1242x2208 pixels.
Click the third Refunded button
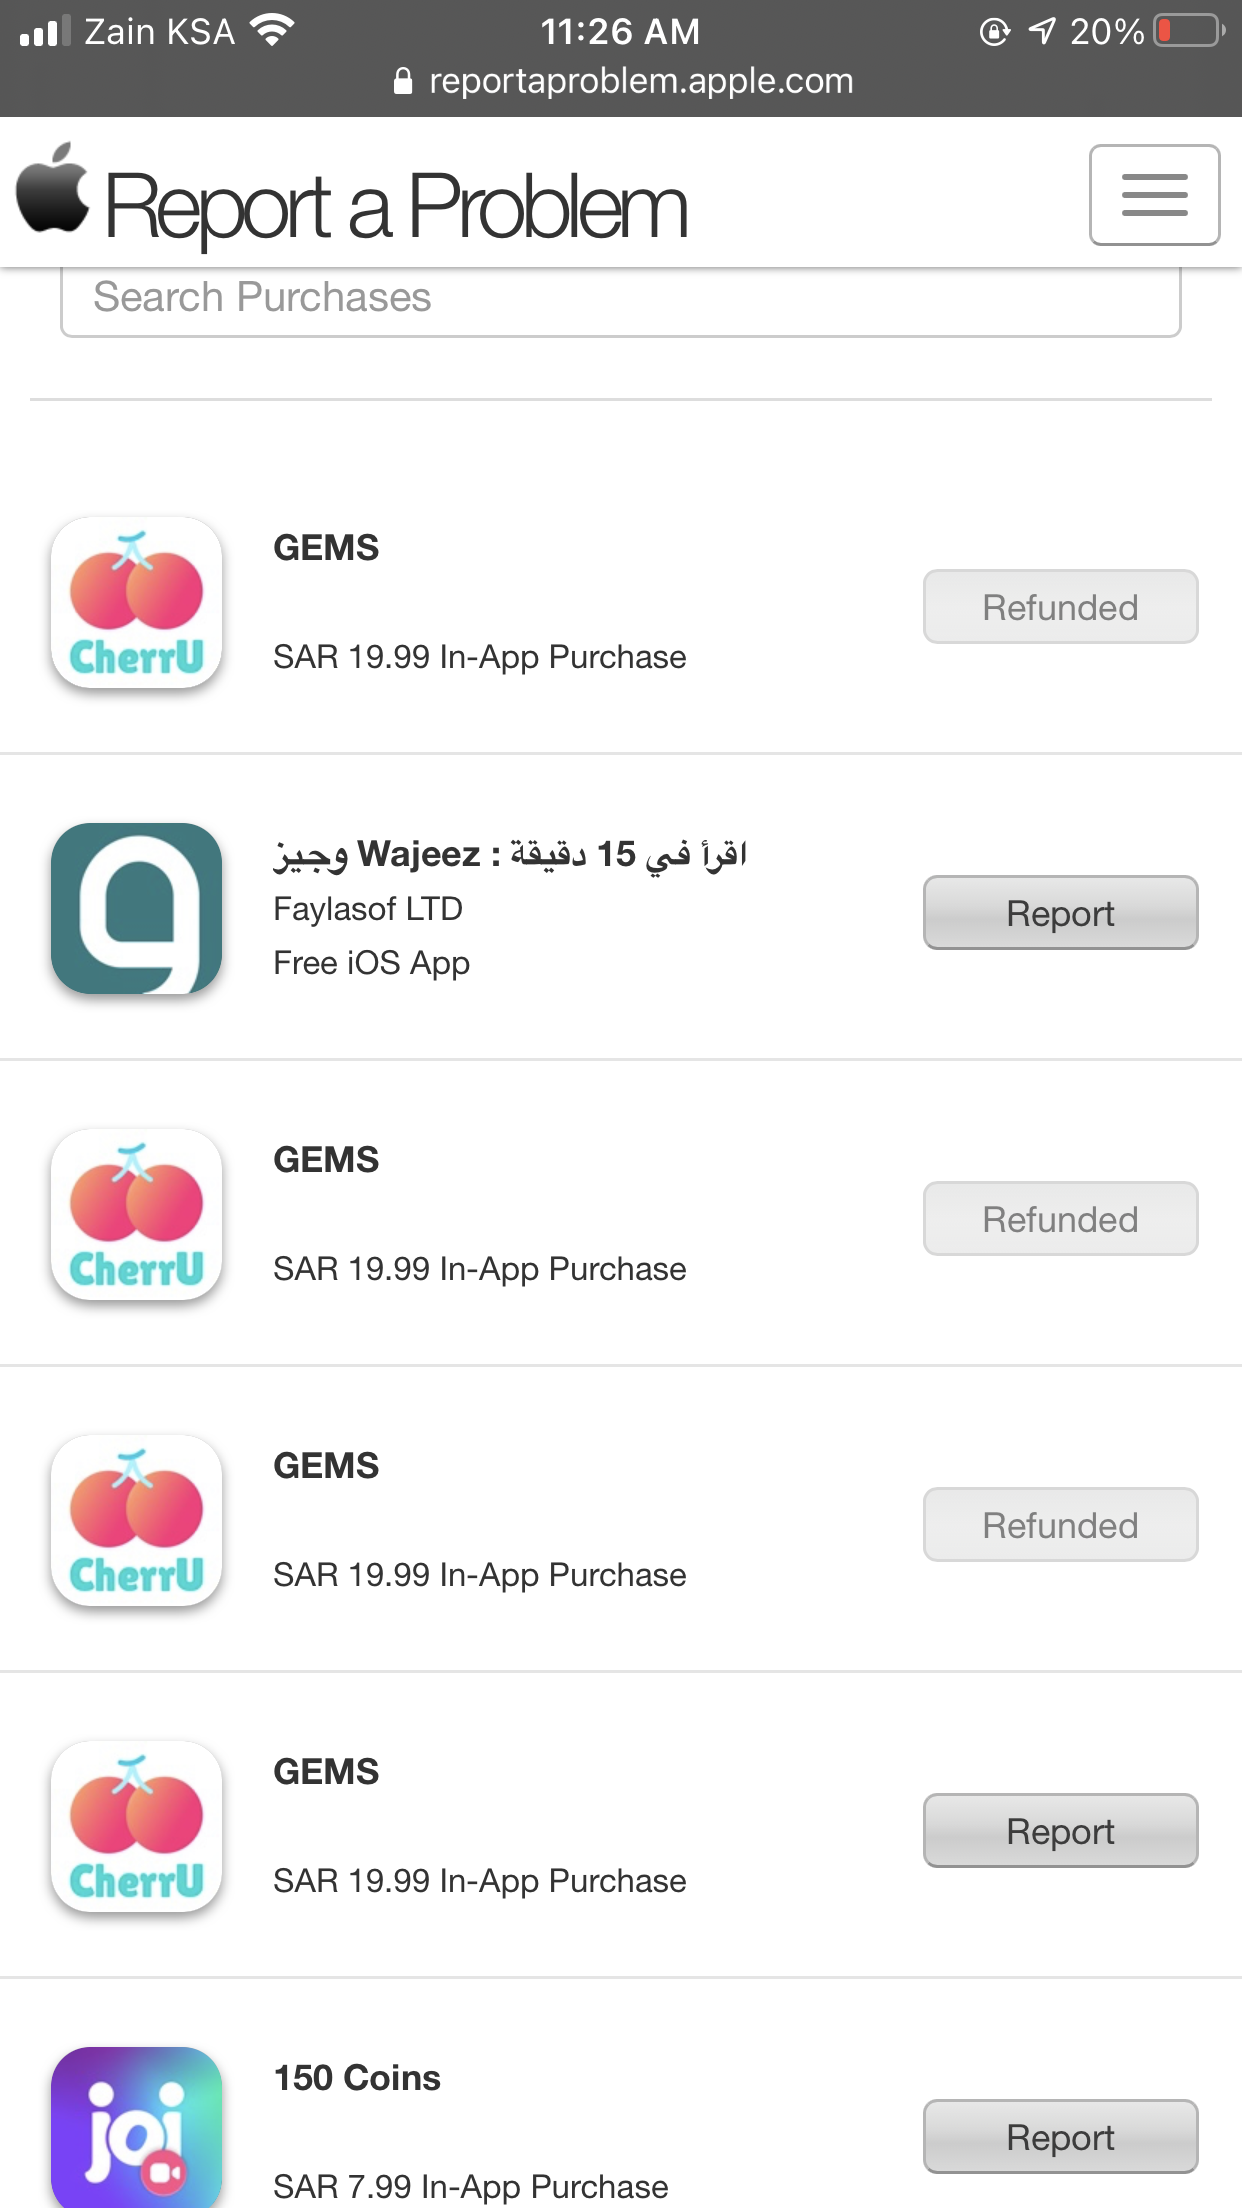pyautogui.click(x=1060, y=1525)
